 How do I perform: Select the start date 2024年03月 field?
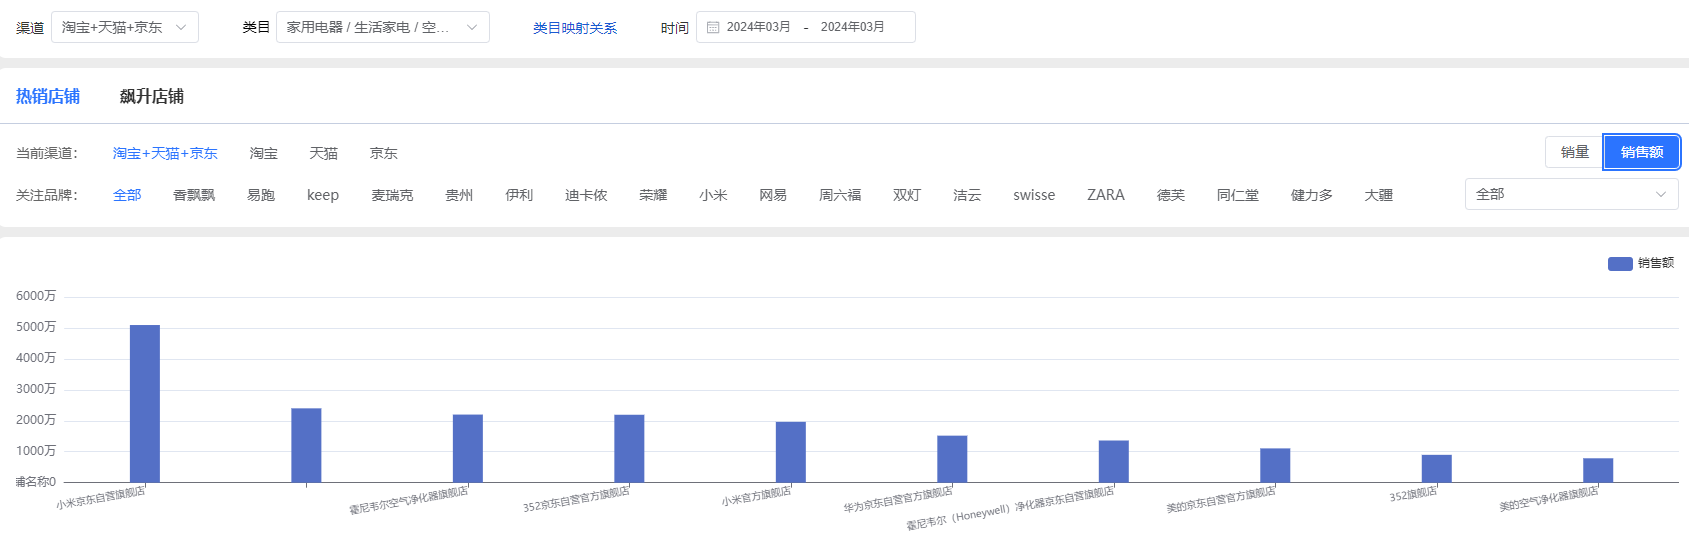point(758,27)
